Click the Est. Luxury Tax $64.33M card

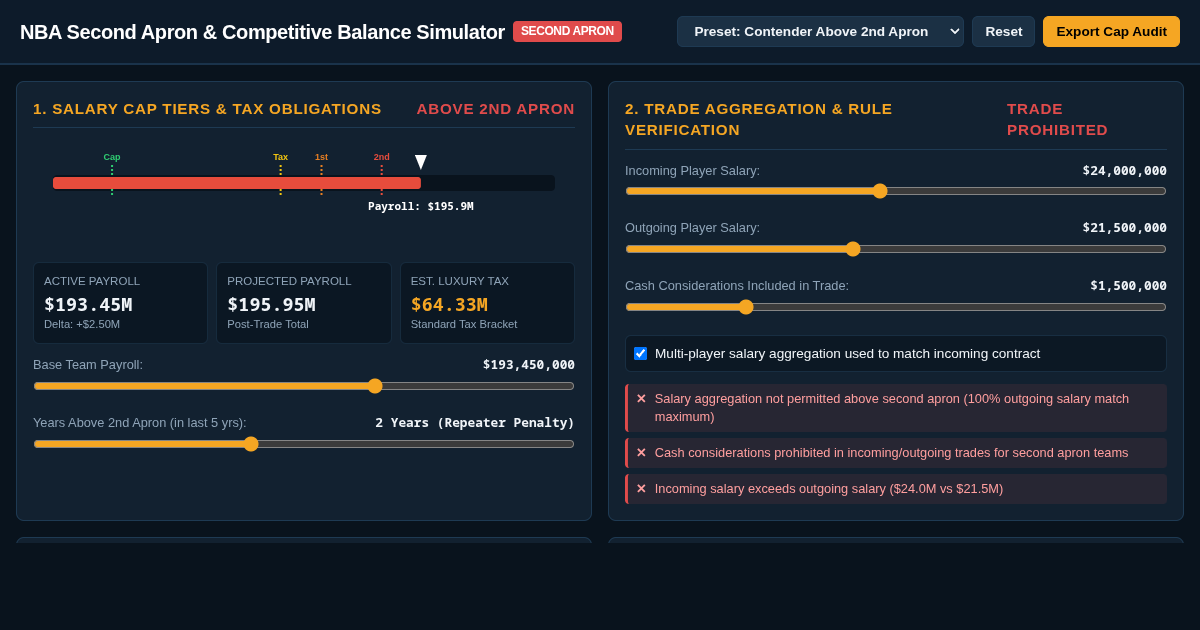tap(487, 303)
